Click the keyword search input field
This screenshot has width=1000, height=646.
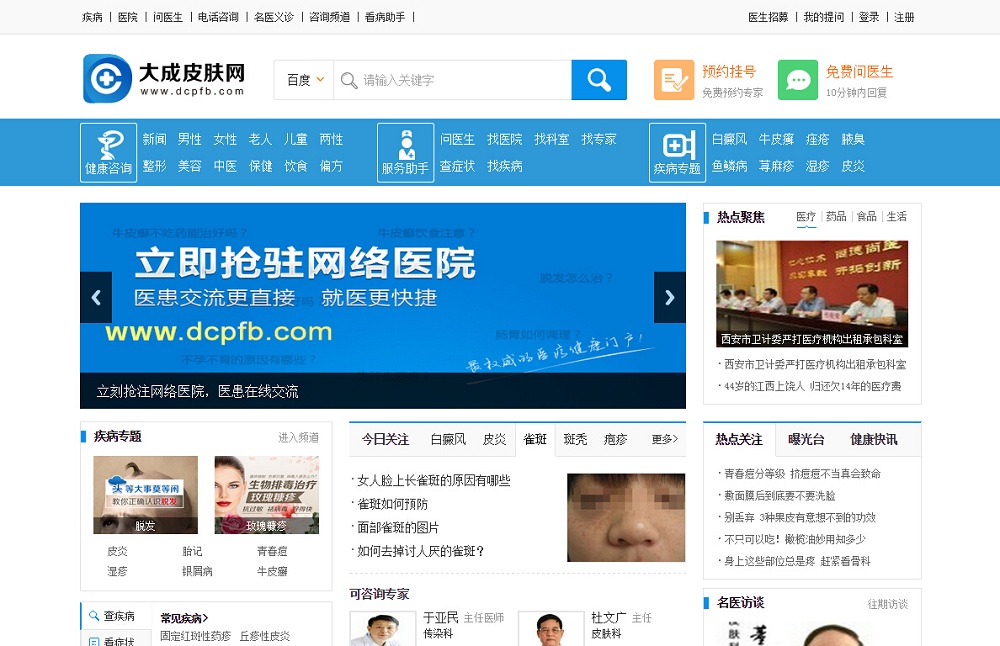452,80
